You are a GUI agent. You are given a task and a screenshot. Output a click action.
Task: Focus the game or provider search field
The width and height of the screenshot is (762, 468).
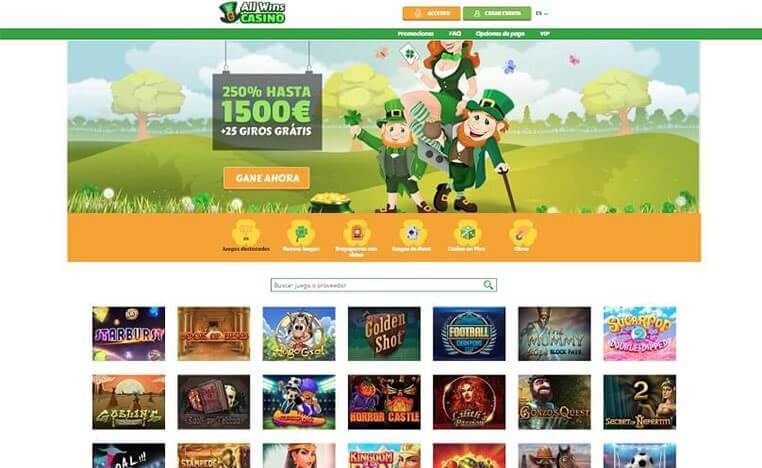coord(383,285)
